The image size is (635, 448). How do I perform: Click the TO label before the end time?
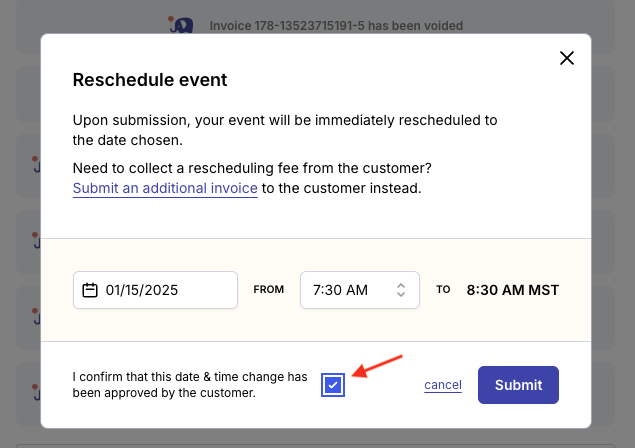(x=443, y=290)
